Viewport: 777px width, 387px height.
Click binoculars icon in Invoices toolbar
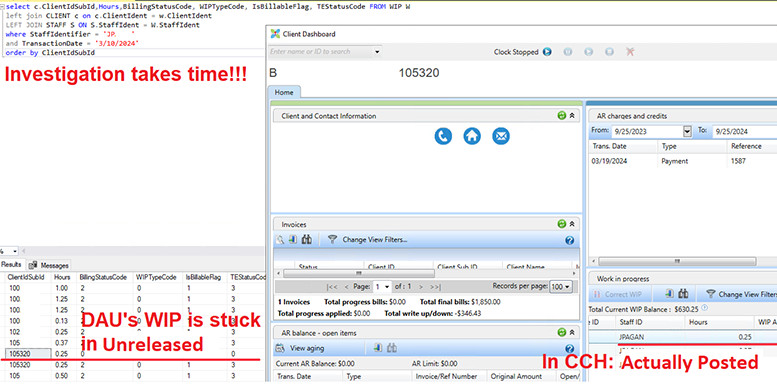[307, 239]
